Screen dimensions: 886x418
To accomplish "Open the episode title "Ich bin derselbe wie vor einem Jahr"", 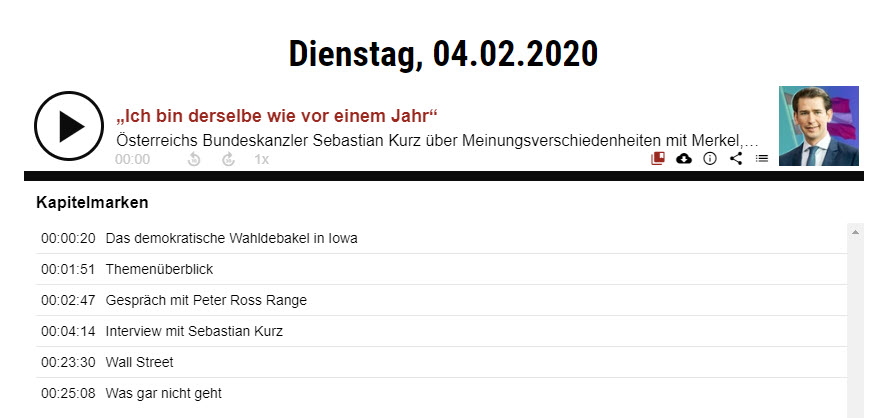I will click(277, 115).
